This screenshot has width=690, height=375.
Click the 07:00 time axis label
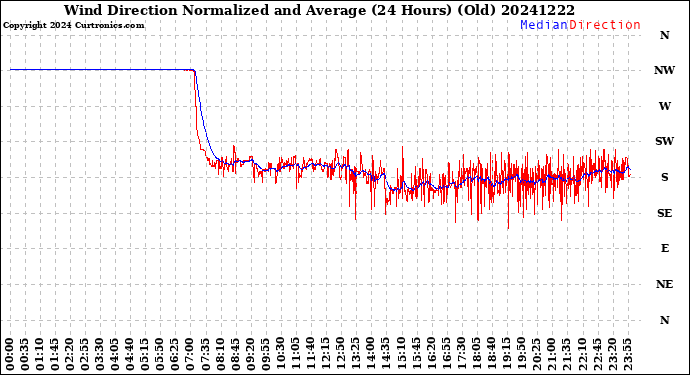point(191,354)
